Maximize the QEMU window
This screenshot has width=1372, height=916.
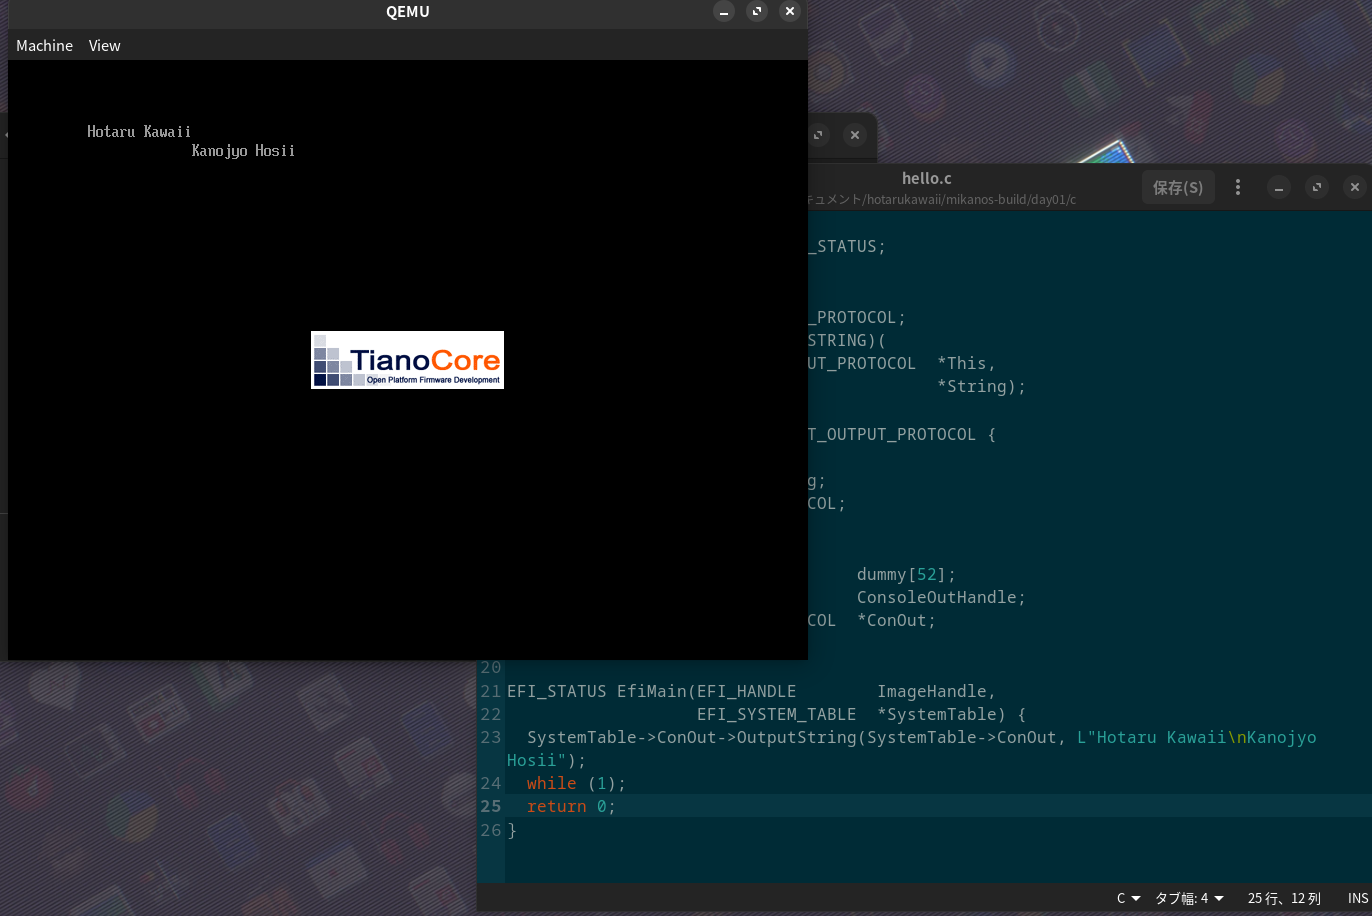click(757, 12)
